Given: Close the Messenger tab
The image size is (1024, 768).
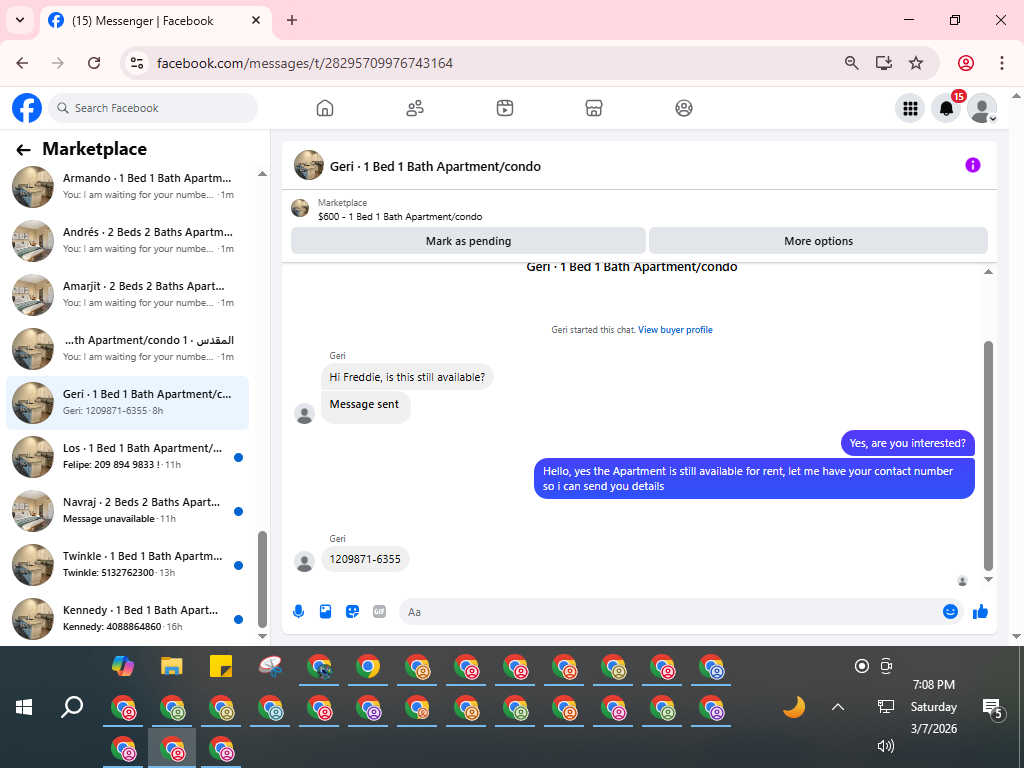Looking at the screenshot, I should 256,20.
